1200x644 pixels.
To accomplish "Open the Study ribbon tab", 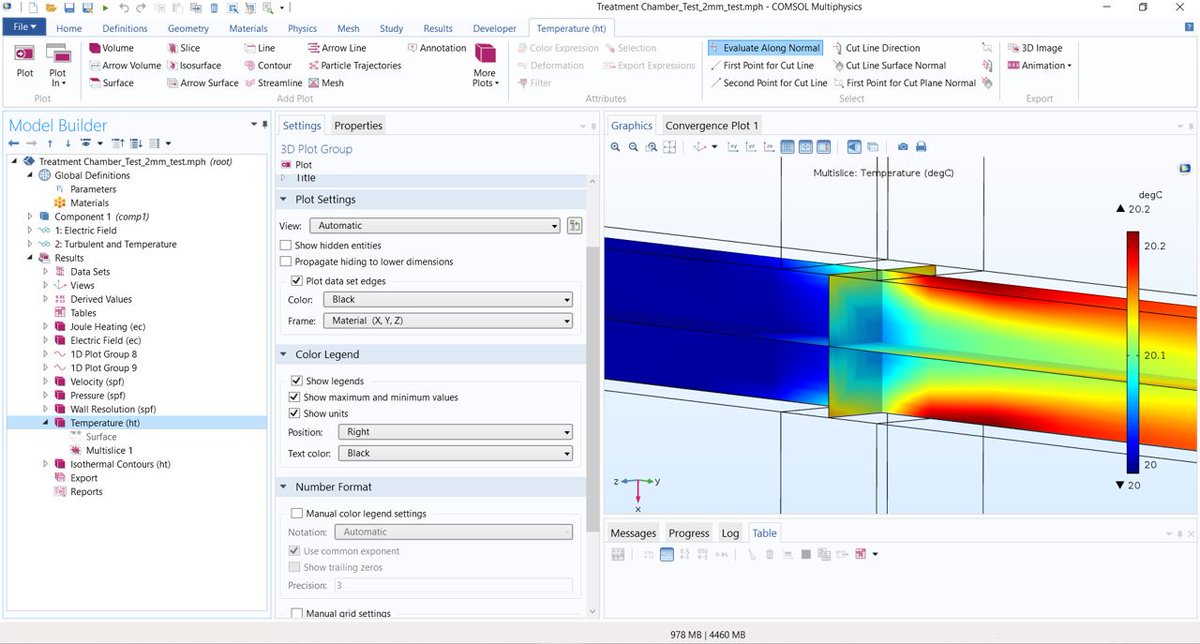I will tap(391, 29).
